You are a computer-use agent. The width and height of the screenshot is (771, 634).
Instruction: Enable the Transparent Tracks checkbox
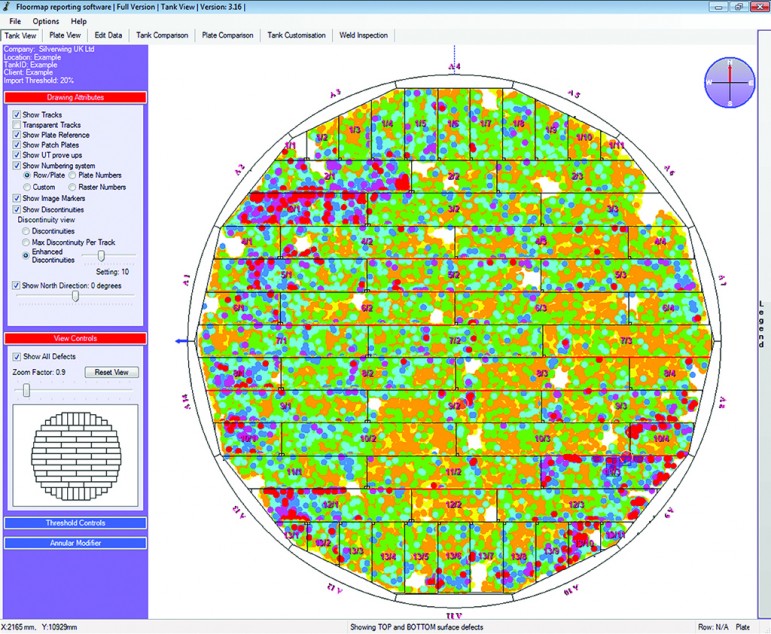click(16, 125)
